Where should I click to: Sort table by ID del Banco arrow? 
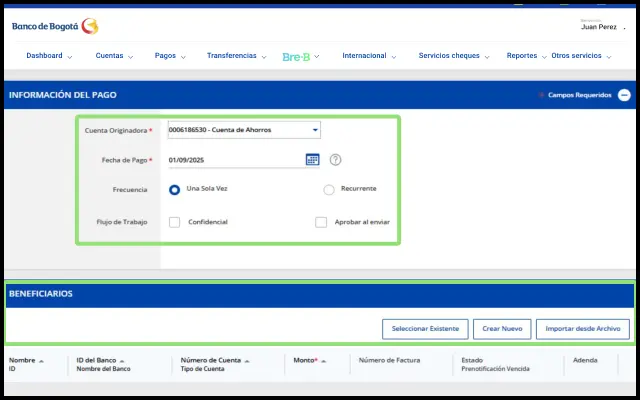[x=122, y=361]
